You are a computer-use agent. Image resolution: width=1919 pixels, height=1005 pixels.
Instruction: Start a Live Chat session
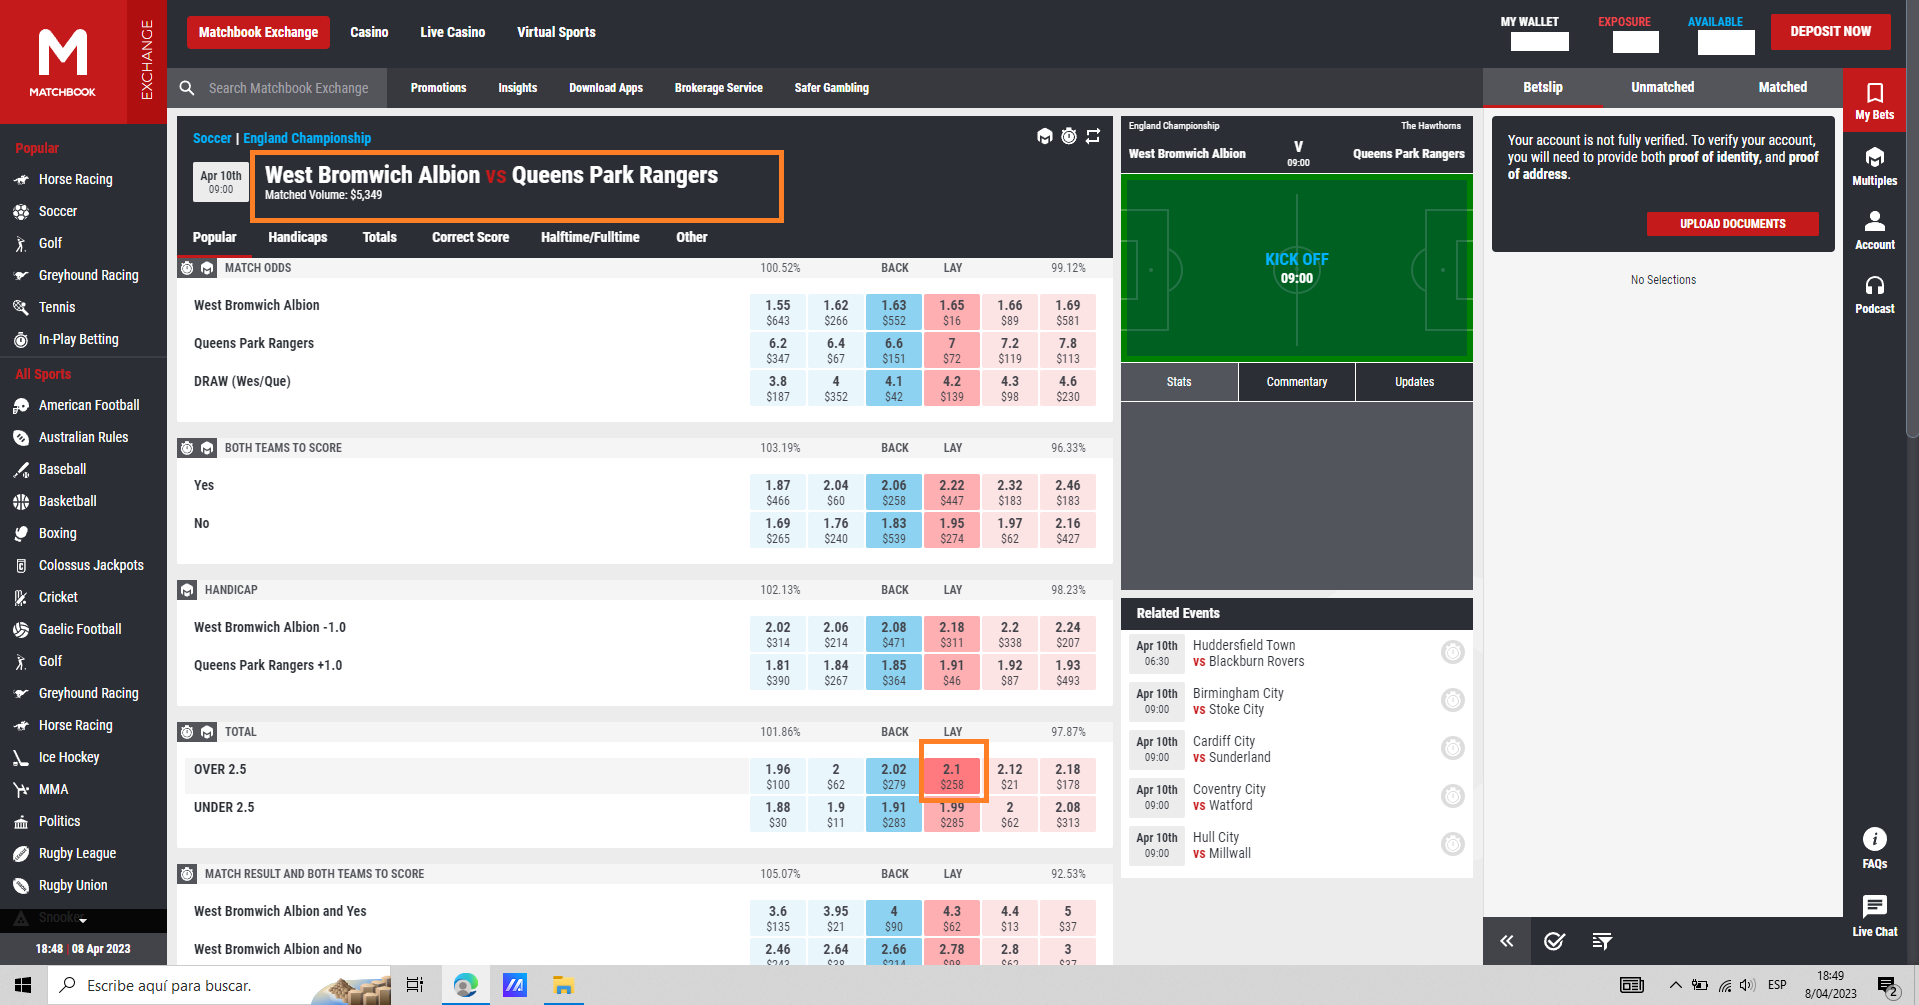pyautogui.click(x=1875, y=916)
